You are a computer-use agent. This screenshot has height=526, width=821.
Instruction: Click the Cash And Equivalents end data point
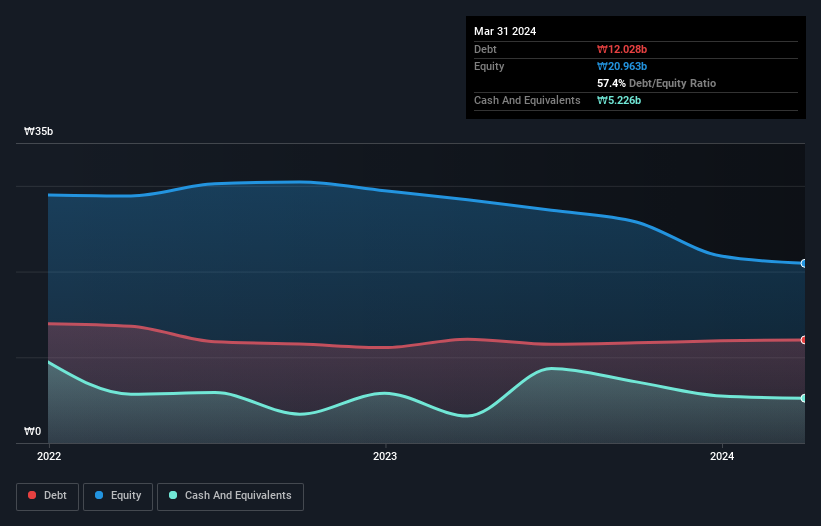point(804,398)
